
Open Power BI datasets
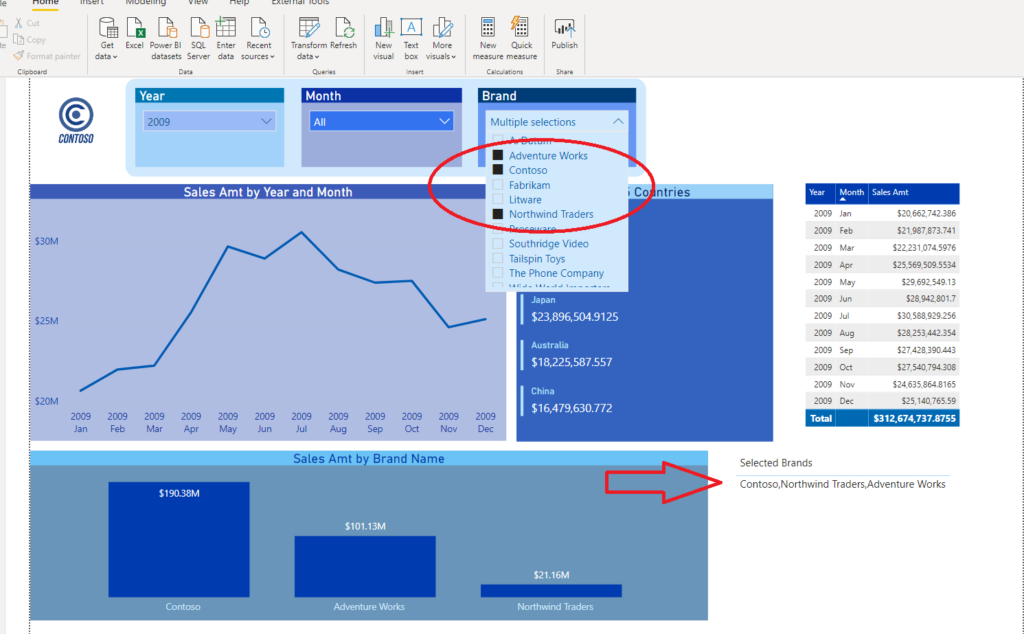coord(166,39)
